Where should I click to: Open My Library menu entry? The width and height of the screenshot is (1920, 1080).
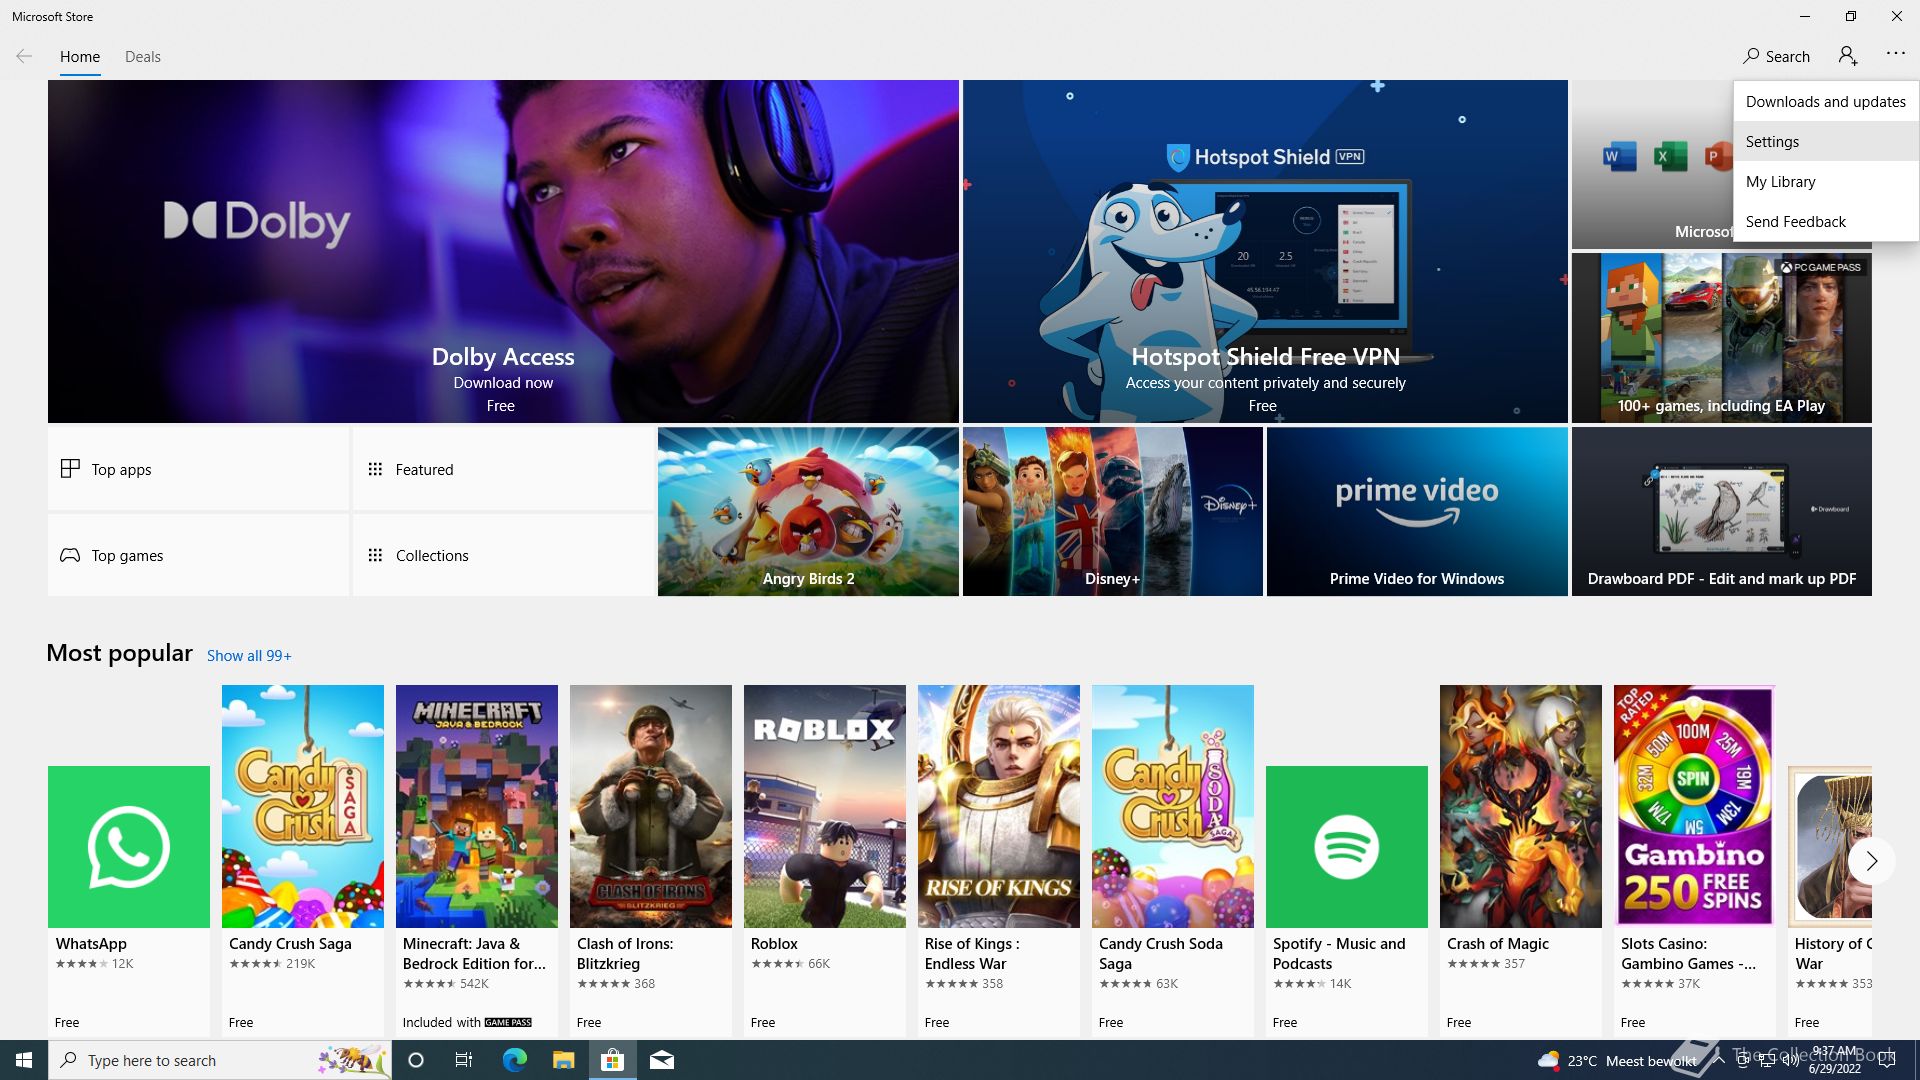pos(1826,181)
